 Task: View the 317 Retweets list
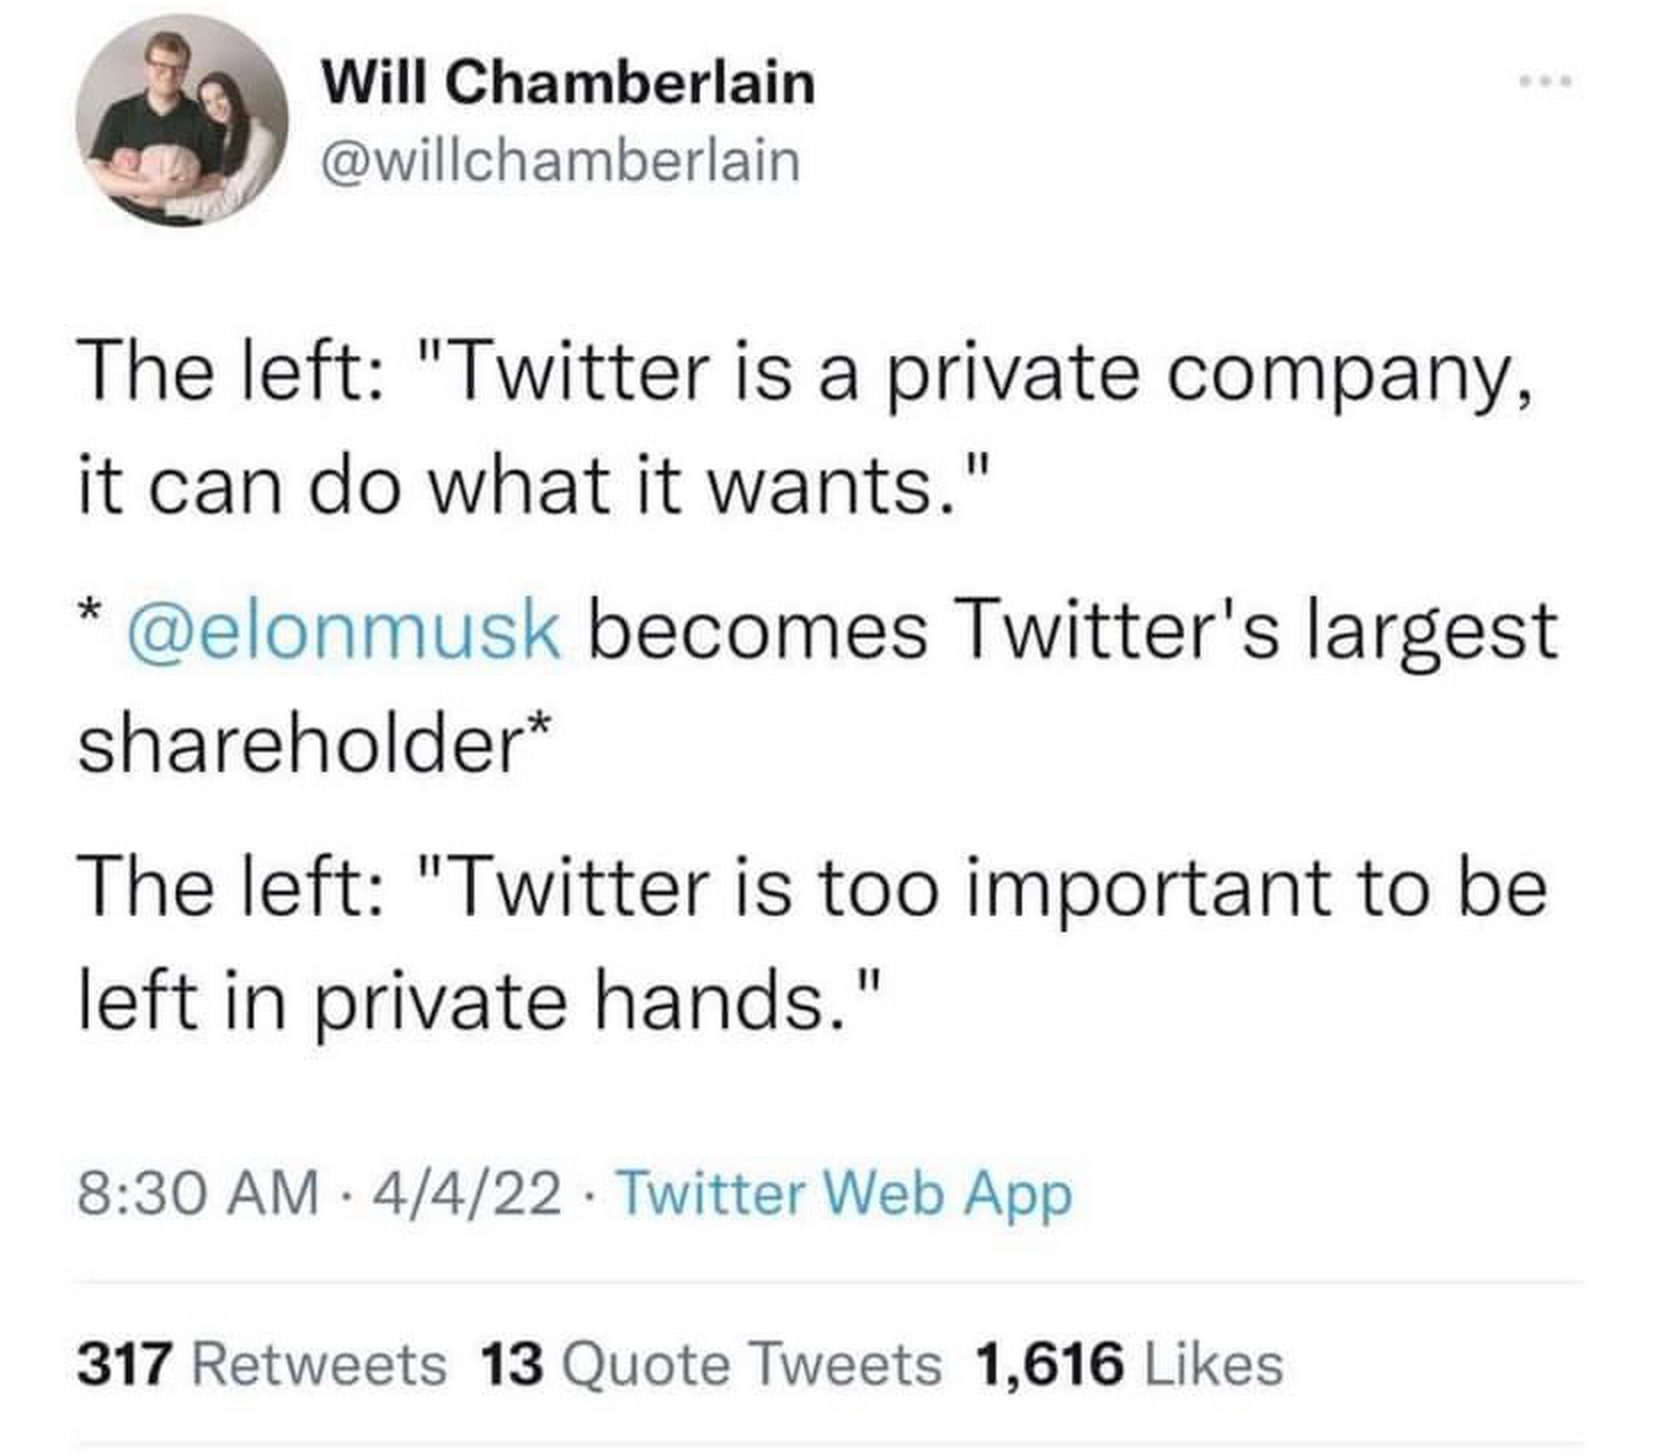(x=261, y=1365)
